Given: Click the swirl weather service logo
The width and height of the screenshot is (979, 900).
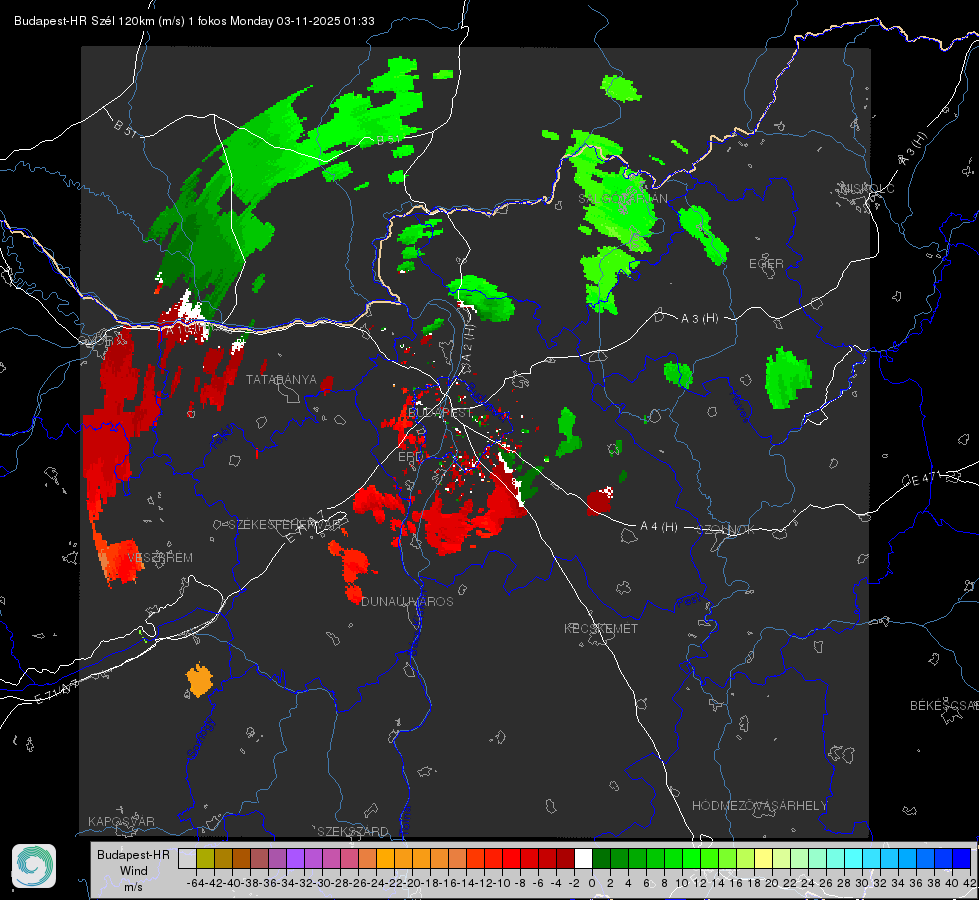Looking at the screenshot, I should pyautogui.click(x=34, y=866).
